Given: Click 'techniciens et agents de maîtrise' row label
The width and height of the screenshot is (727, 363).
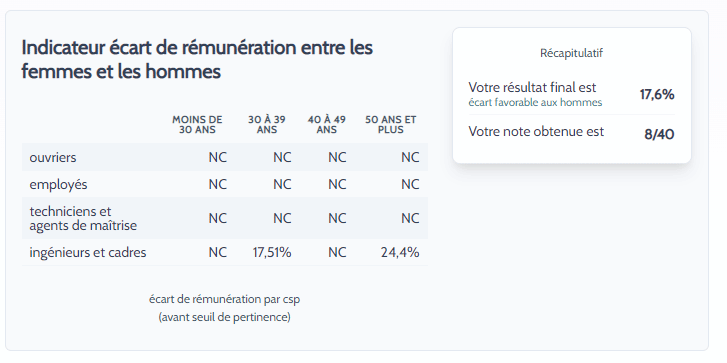Looking at the screenshot, I should [83, 218].
